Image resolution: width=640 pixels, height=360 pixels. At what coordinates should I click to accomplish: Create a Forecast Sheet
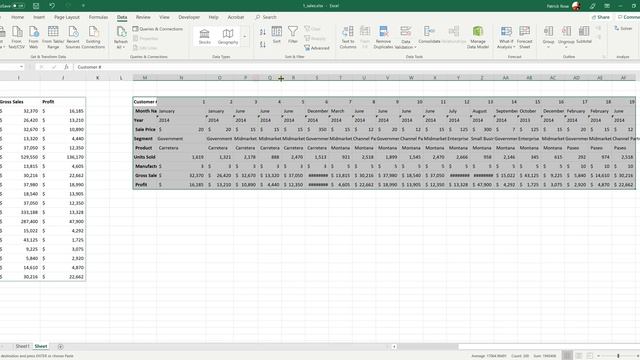524,37
